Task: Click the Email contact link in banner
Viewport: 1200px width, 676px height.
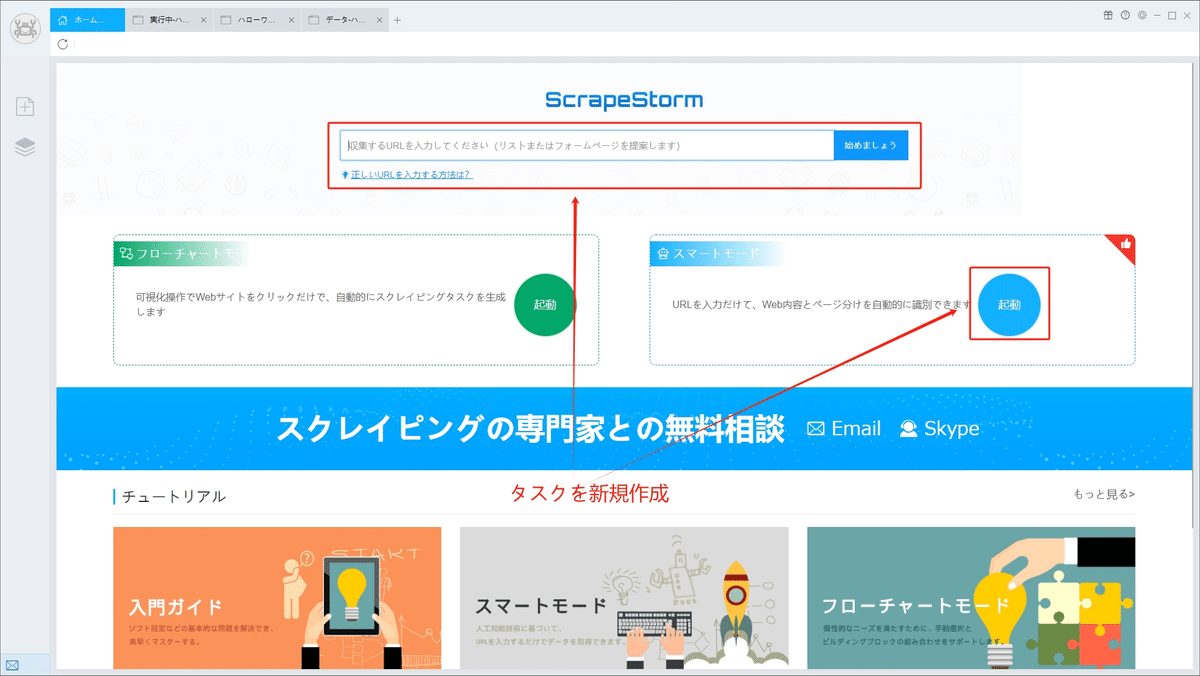Action: coord(844,428)
